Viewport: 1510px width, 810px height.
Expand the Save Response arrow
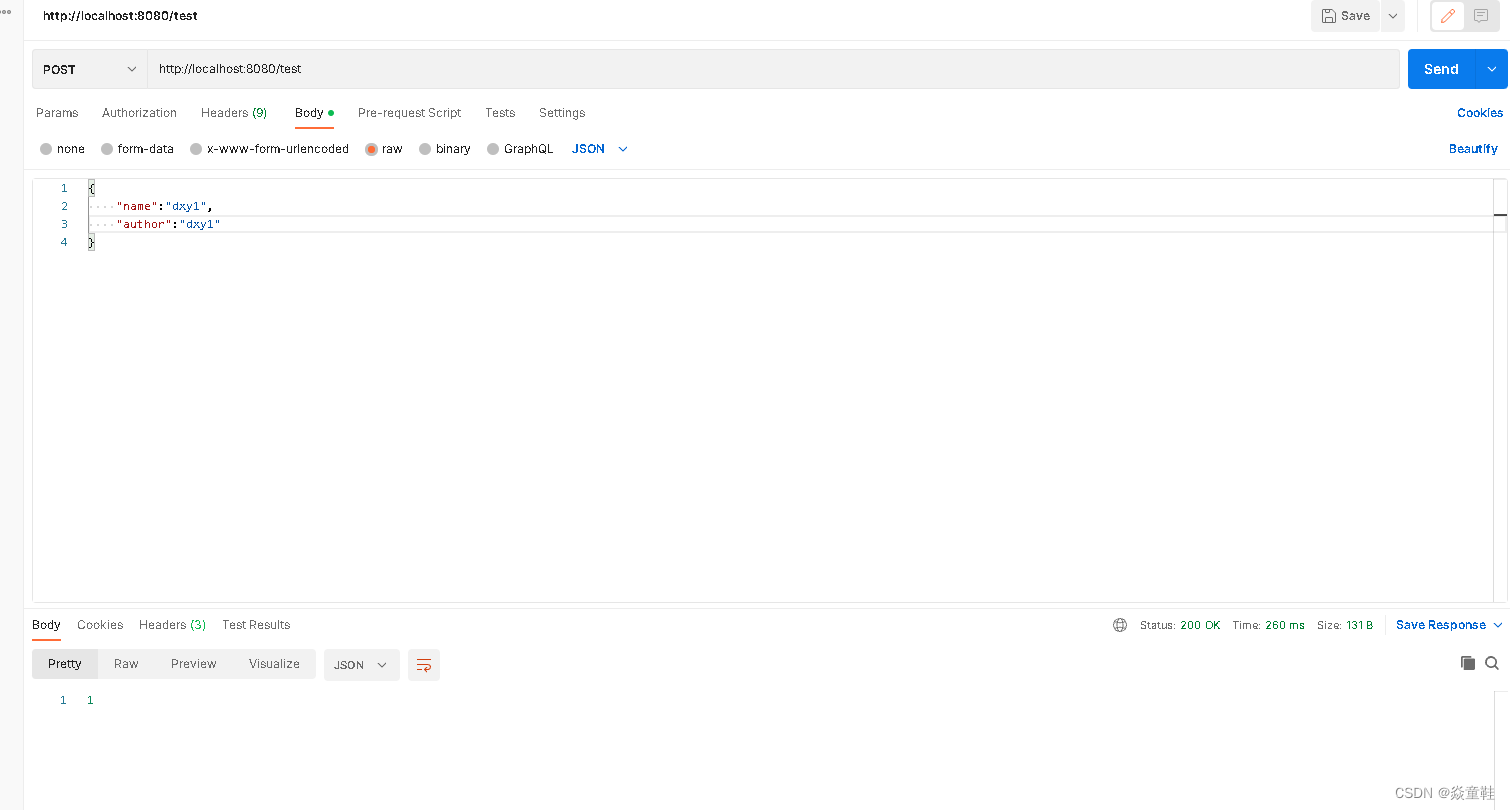point(1498,625)
